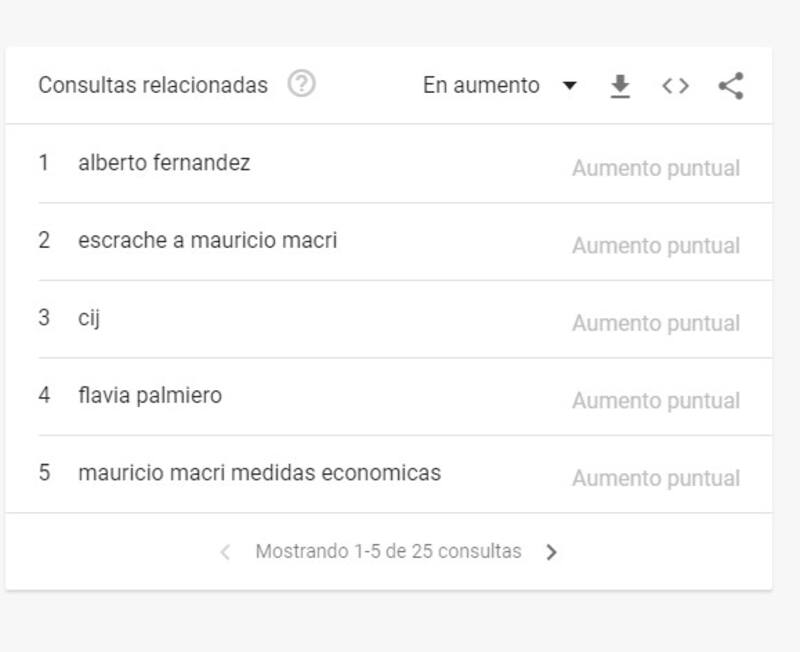Viewport: 800px width, 652px height.
Task: Click the 'Consultas relacionadas' heading
Action: tap(153, 86)
